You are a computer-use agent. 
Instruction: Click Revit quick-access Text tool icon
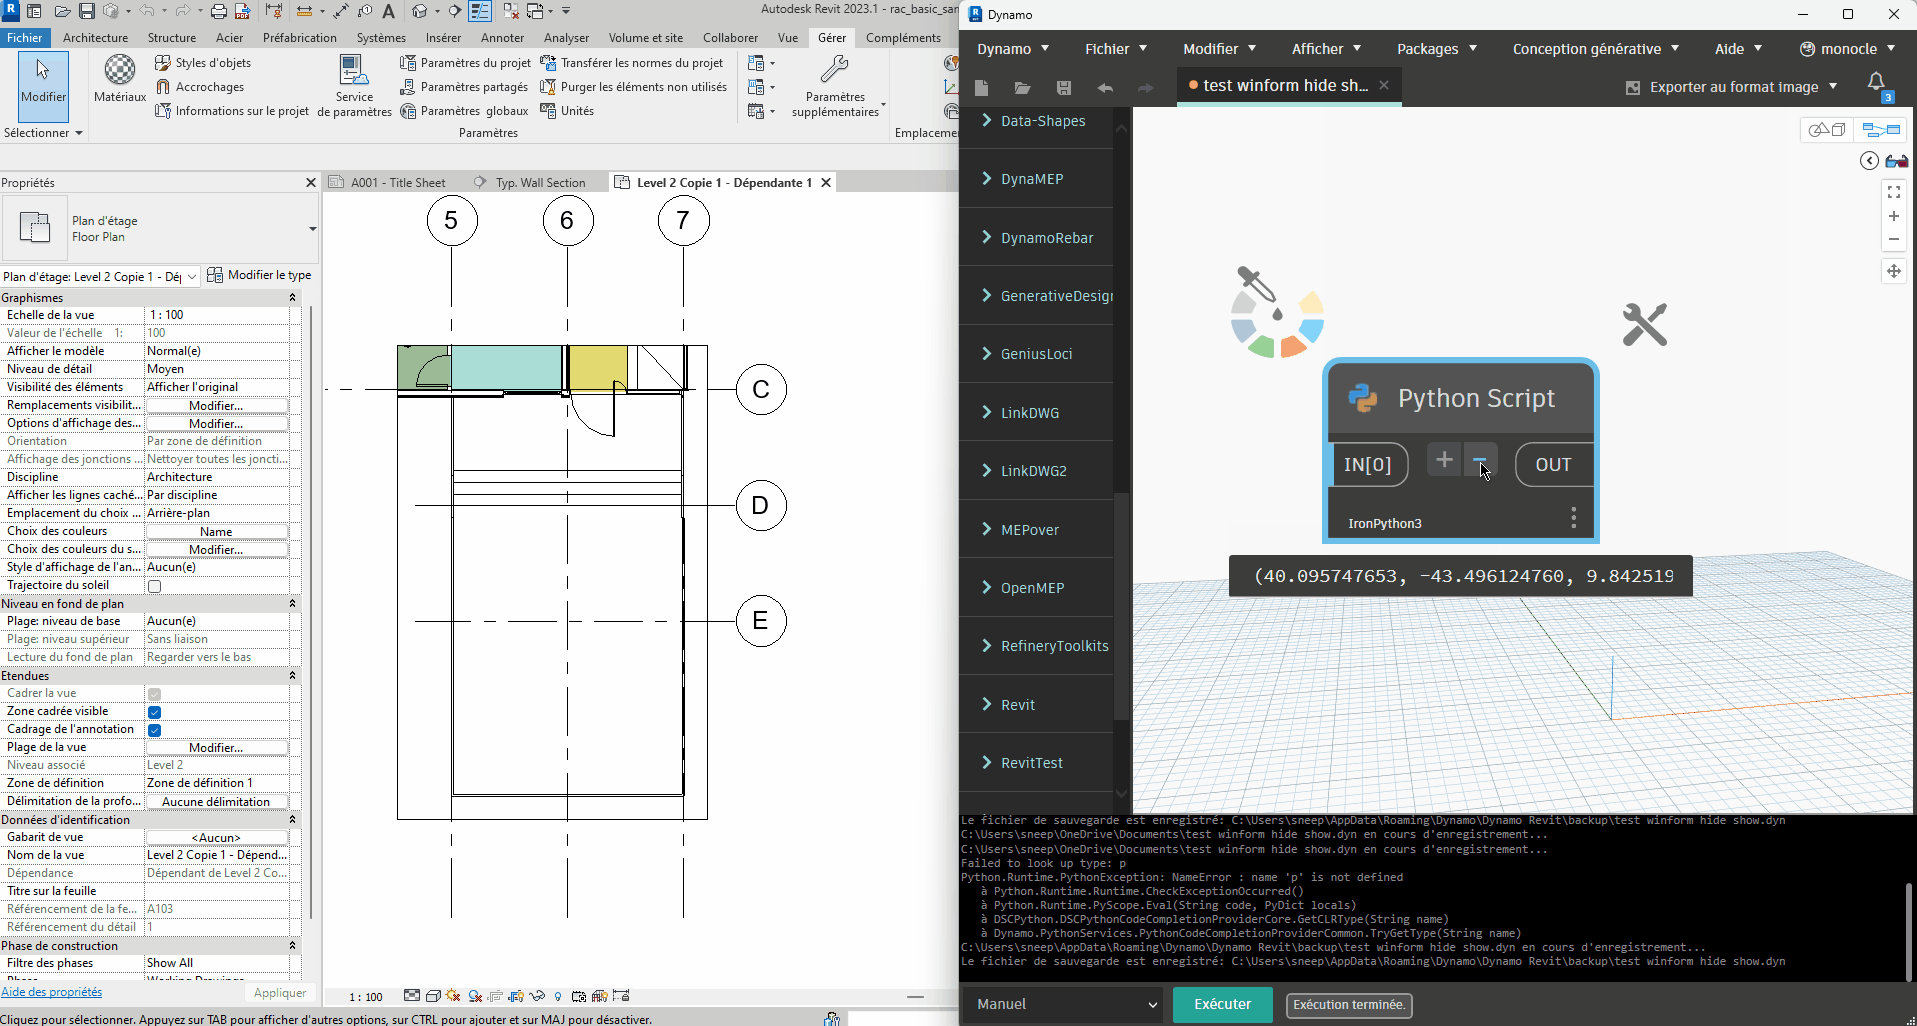(x=389, y=11)
